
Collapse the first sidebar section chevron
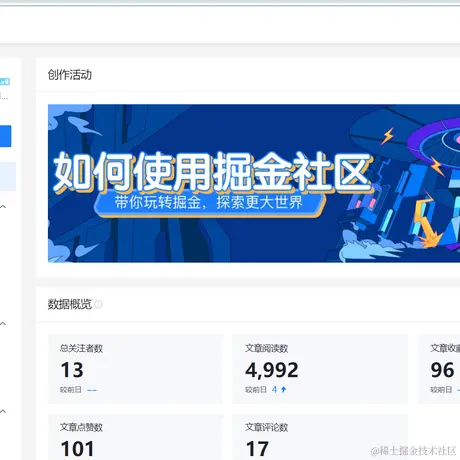(x=3, y=207)
